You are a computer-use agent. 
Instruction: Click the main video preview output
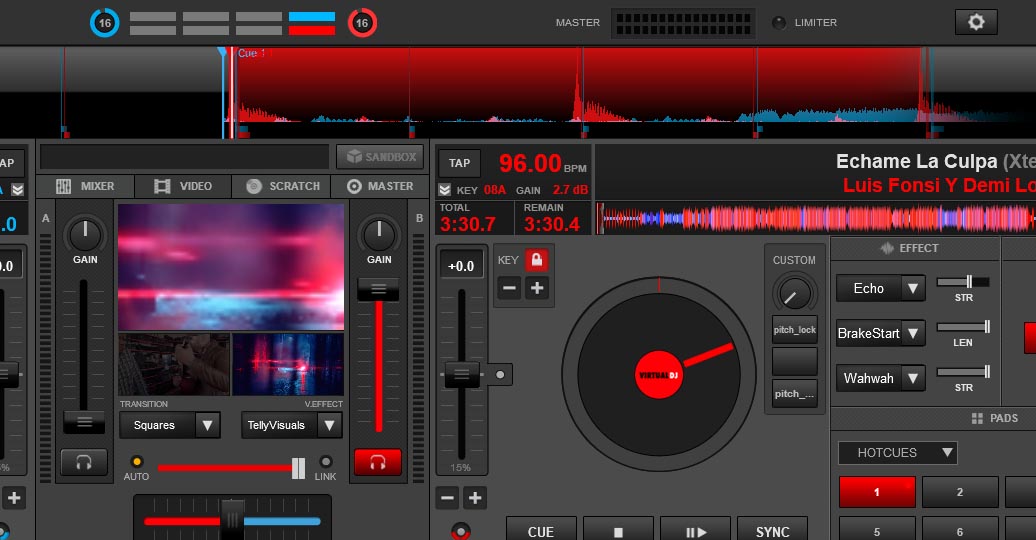coord(231,267)
